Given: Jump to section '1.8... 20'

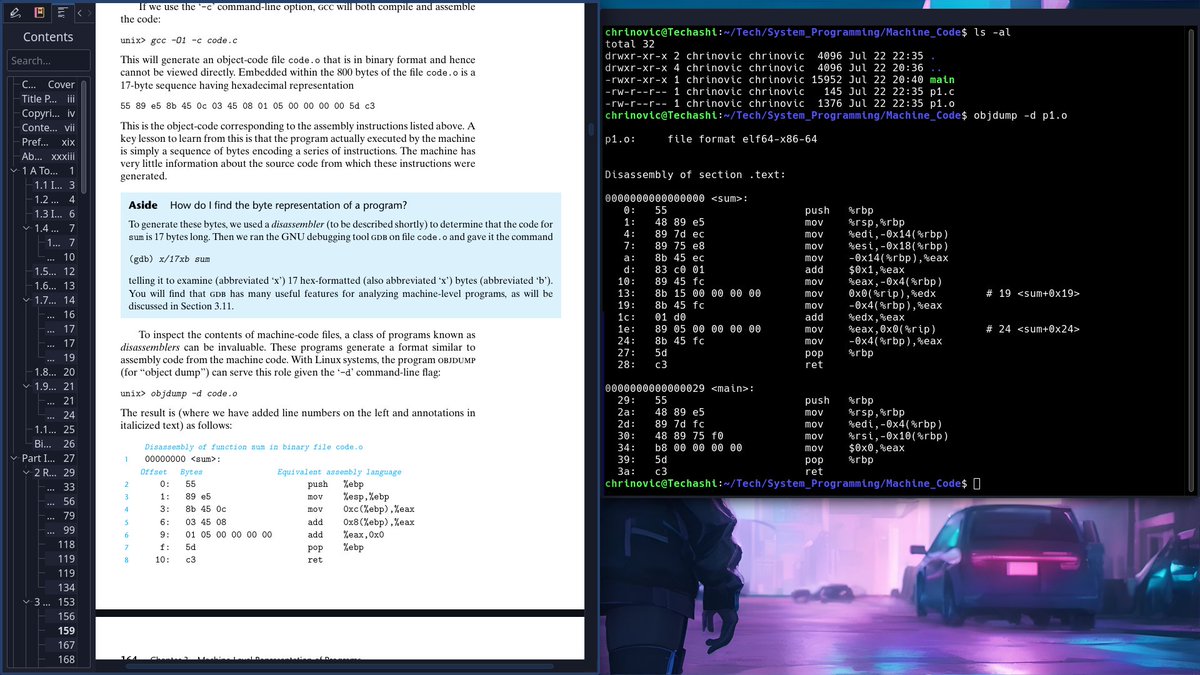Looking at the screenshot, I should pos(55,372).
